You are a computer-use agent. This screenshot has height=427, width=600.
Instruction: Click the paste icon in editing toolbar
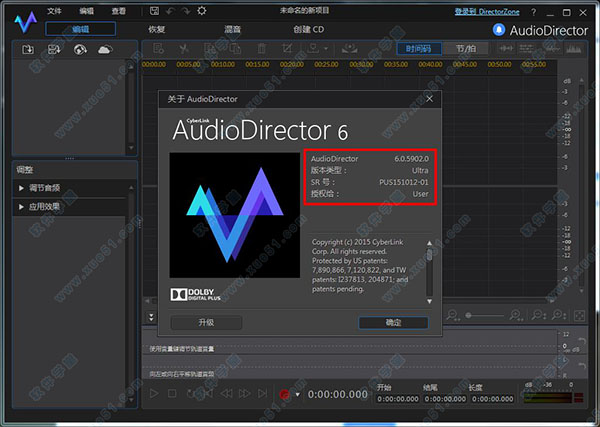[x=235, y=49]
